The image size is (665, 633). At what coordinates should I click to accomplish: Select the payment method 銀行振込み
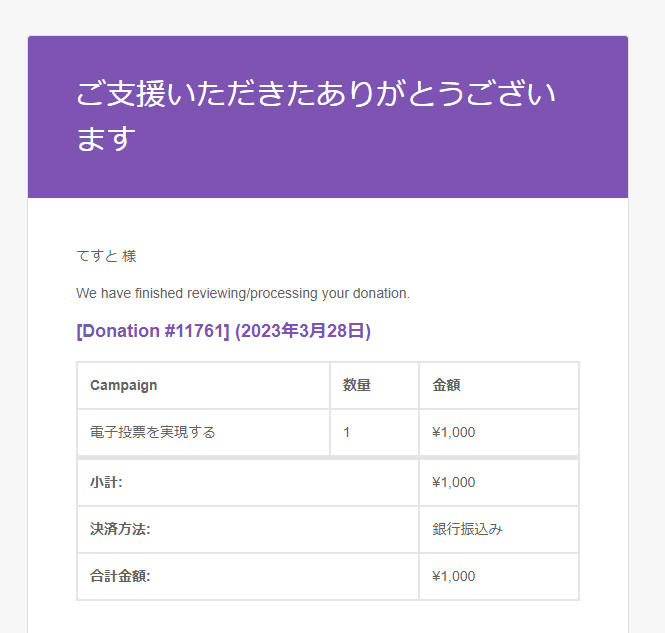pyautogui.click(x=467, y=529)
